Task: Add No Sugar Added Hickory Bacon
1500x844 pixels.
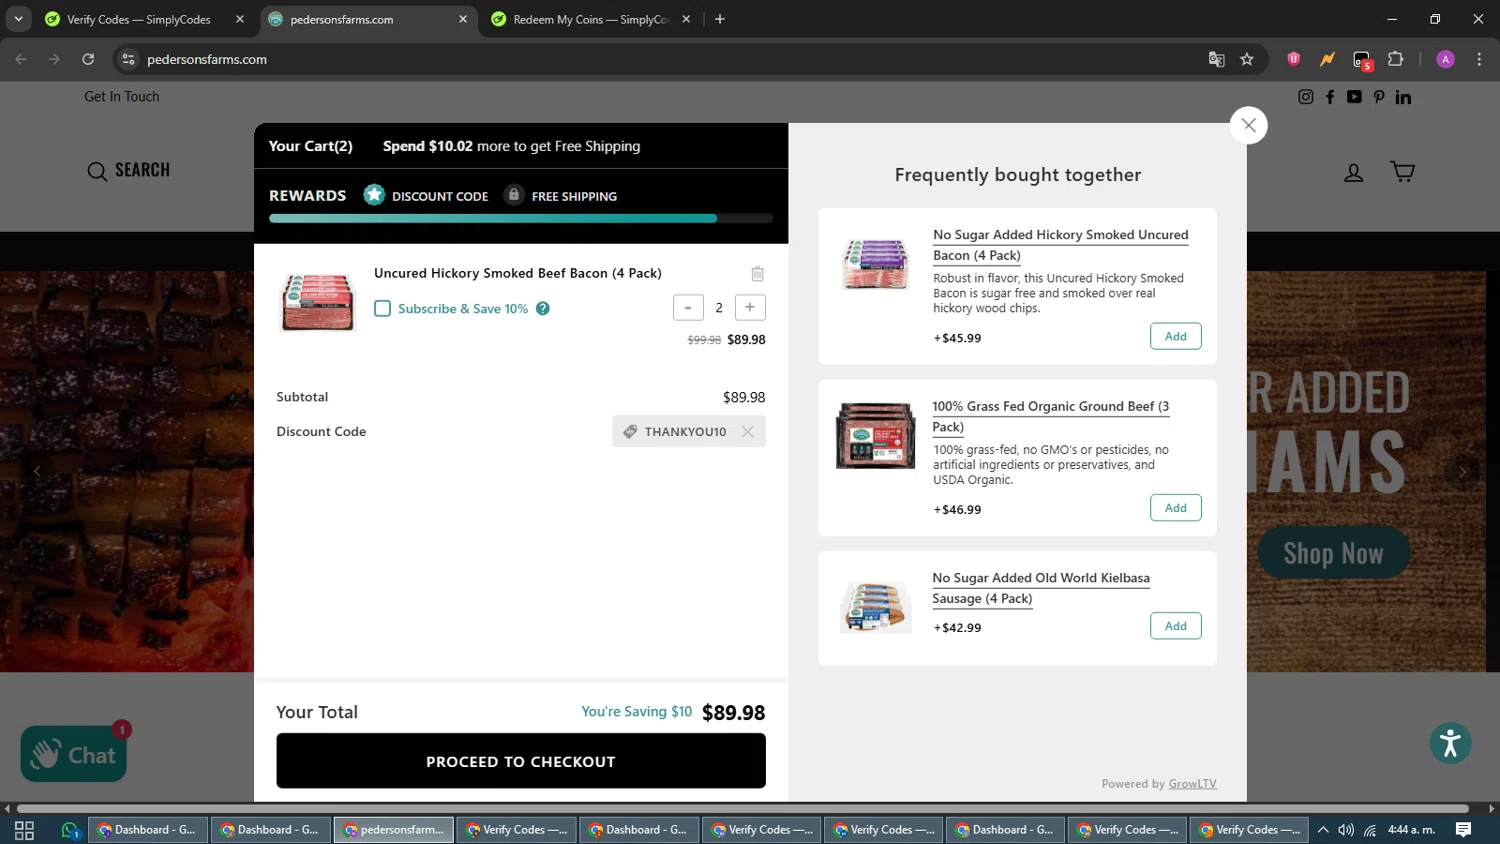Action: tap(1176, 336)
